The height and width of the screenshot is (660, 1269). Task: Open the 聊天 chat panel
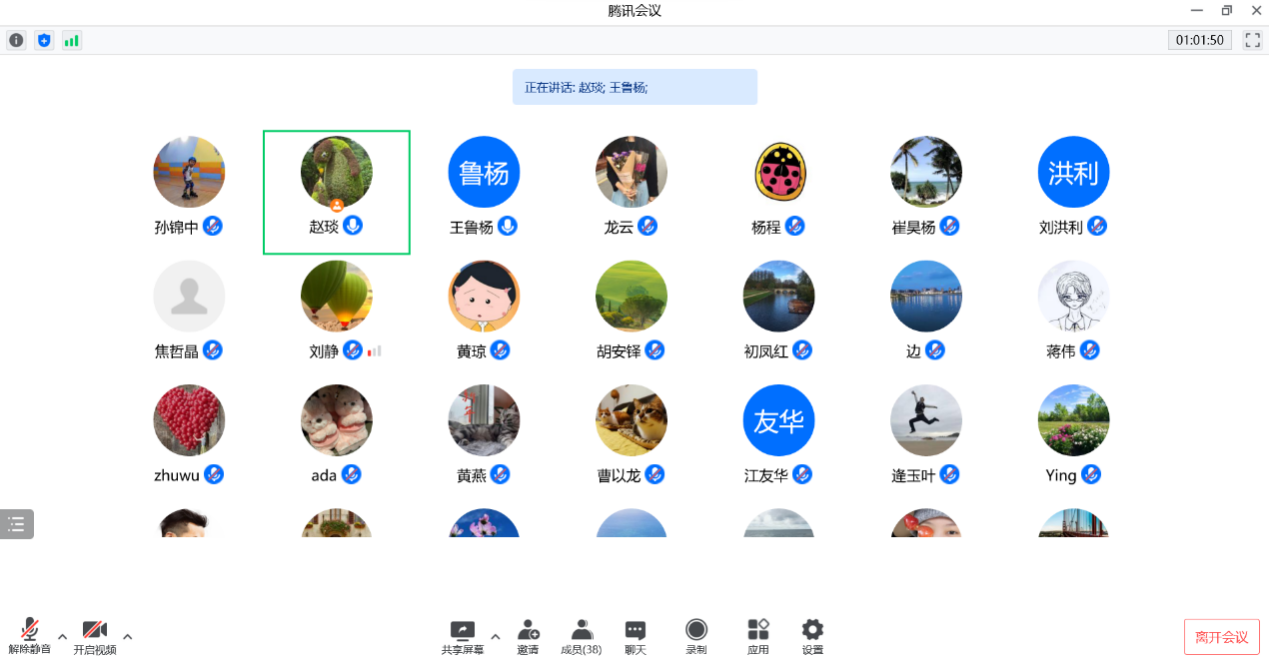coord(635,635)
